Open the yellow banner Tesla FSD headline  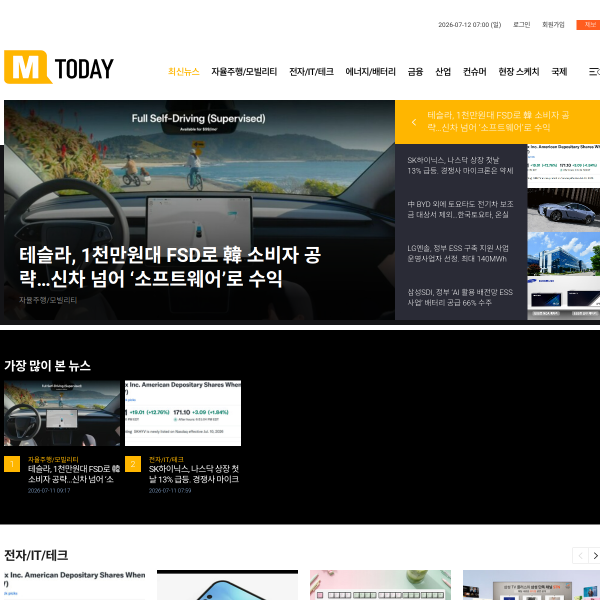(498, 121)
